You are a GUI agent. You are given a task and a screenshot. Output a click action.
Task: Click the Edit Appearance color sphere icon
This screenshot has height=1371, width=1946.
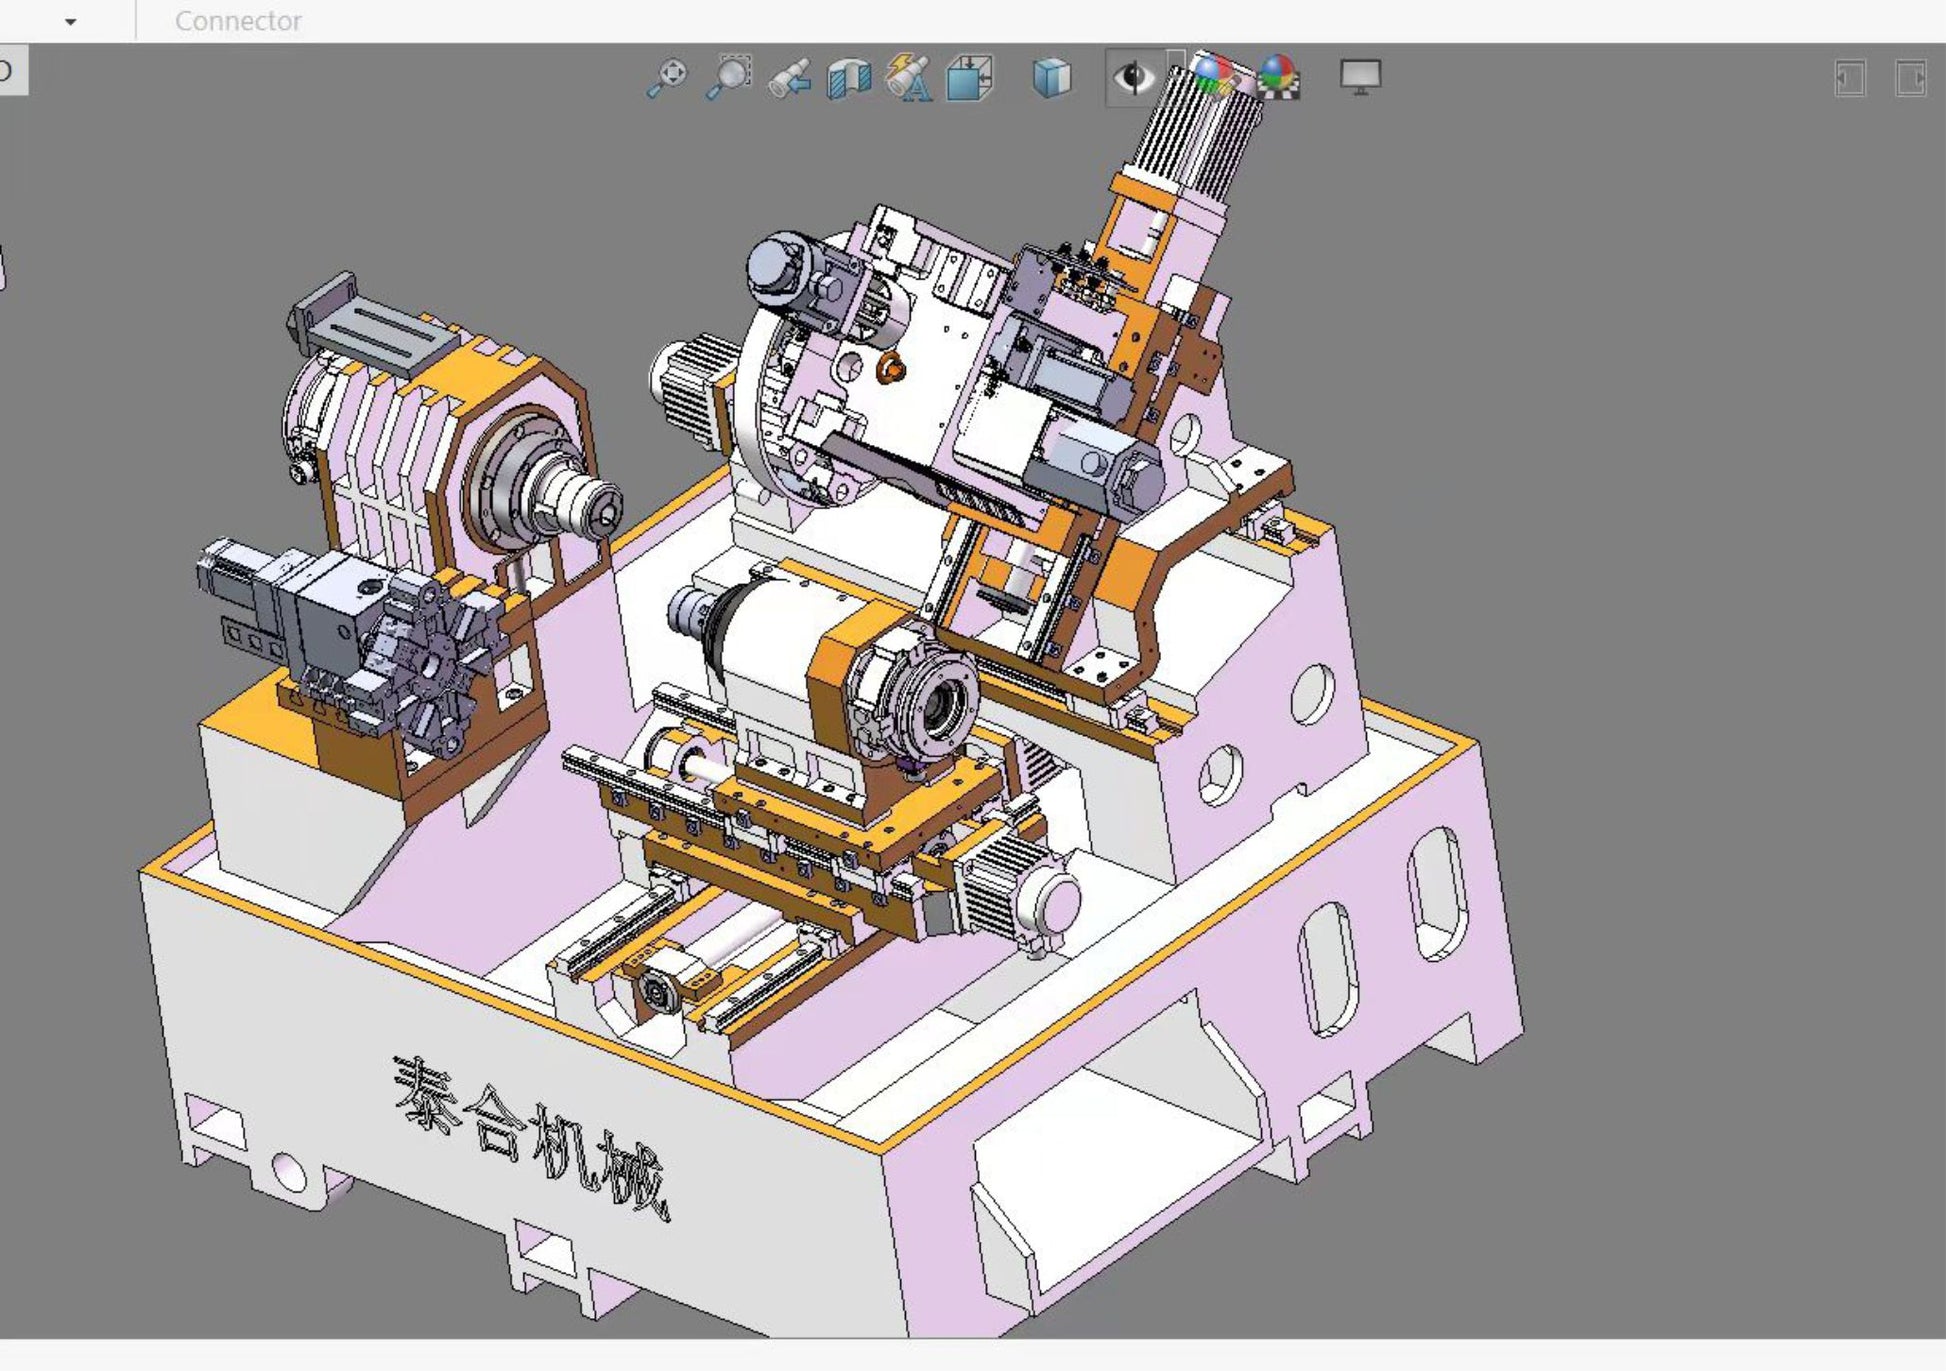[x=1213, y=75]
